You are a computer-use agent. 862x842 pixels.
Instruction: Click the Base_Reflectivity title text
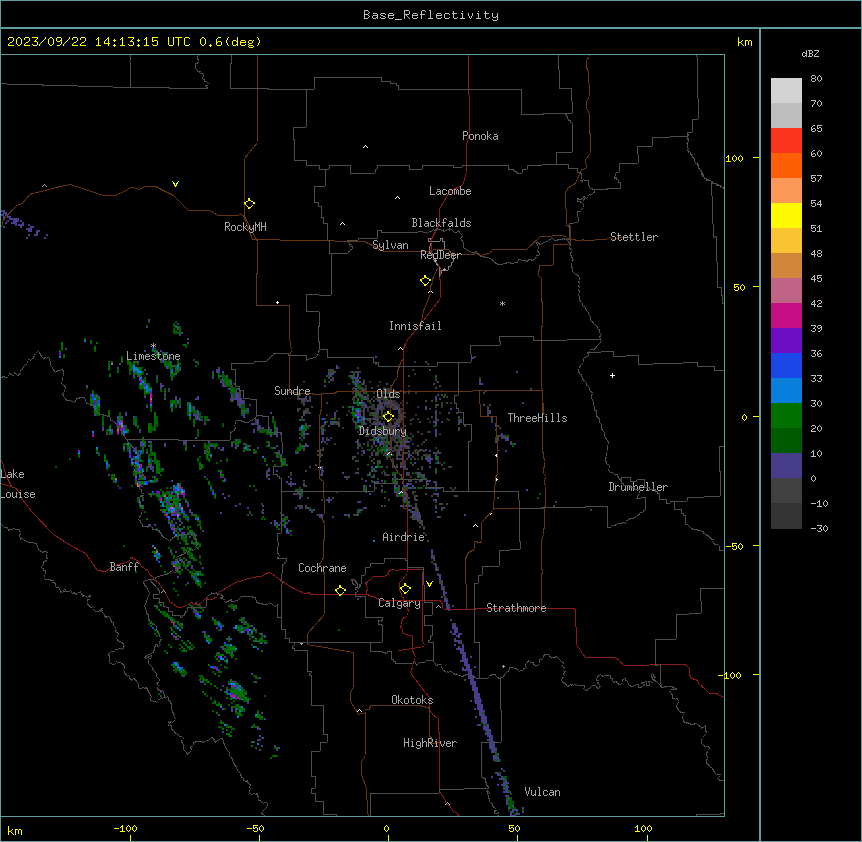tap(431, 15)
